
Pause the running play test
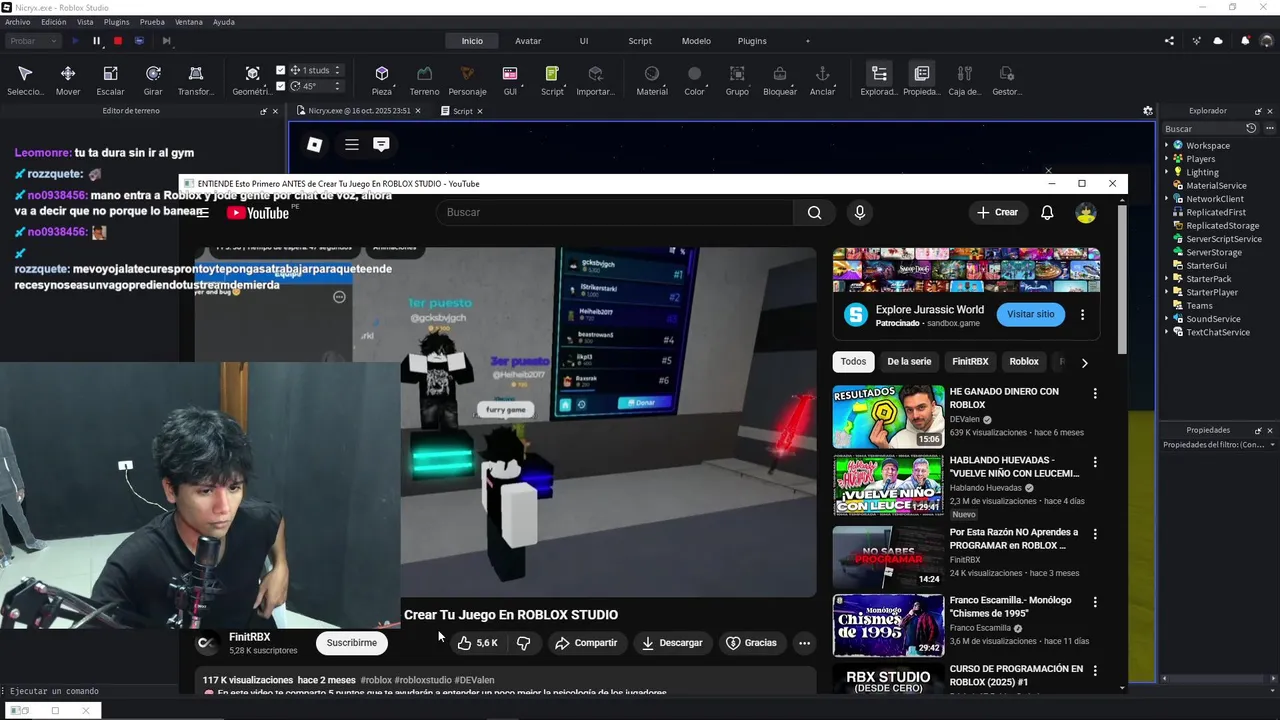(x=97, y=41)
